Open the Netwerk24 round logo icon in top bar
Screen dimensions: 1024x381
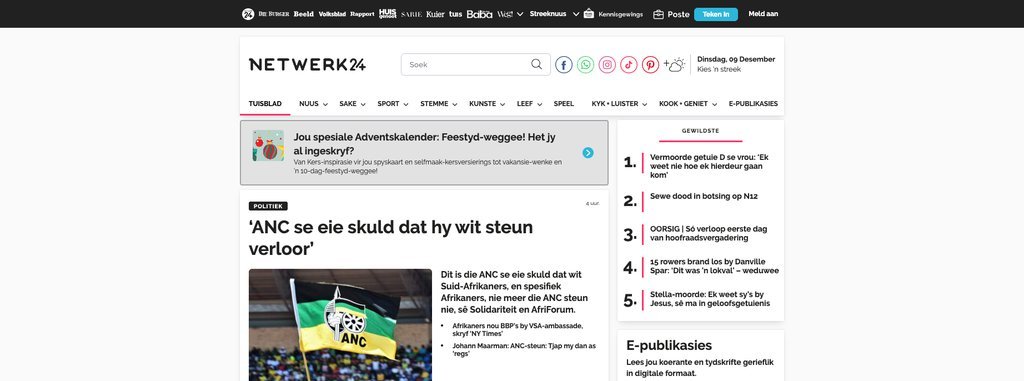click(248, 14)
